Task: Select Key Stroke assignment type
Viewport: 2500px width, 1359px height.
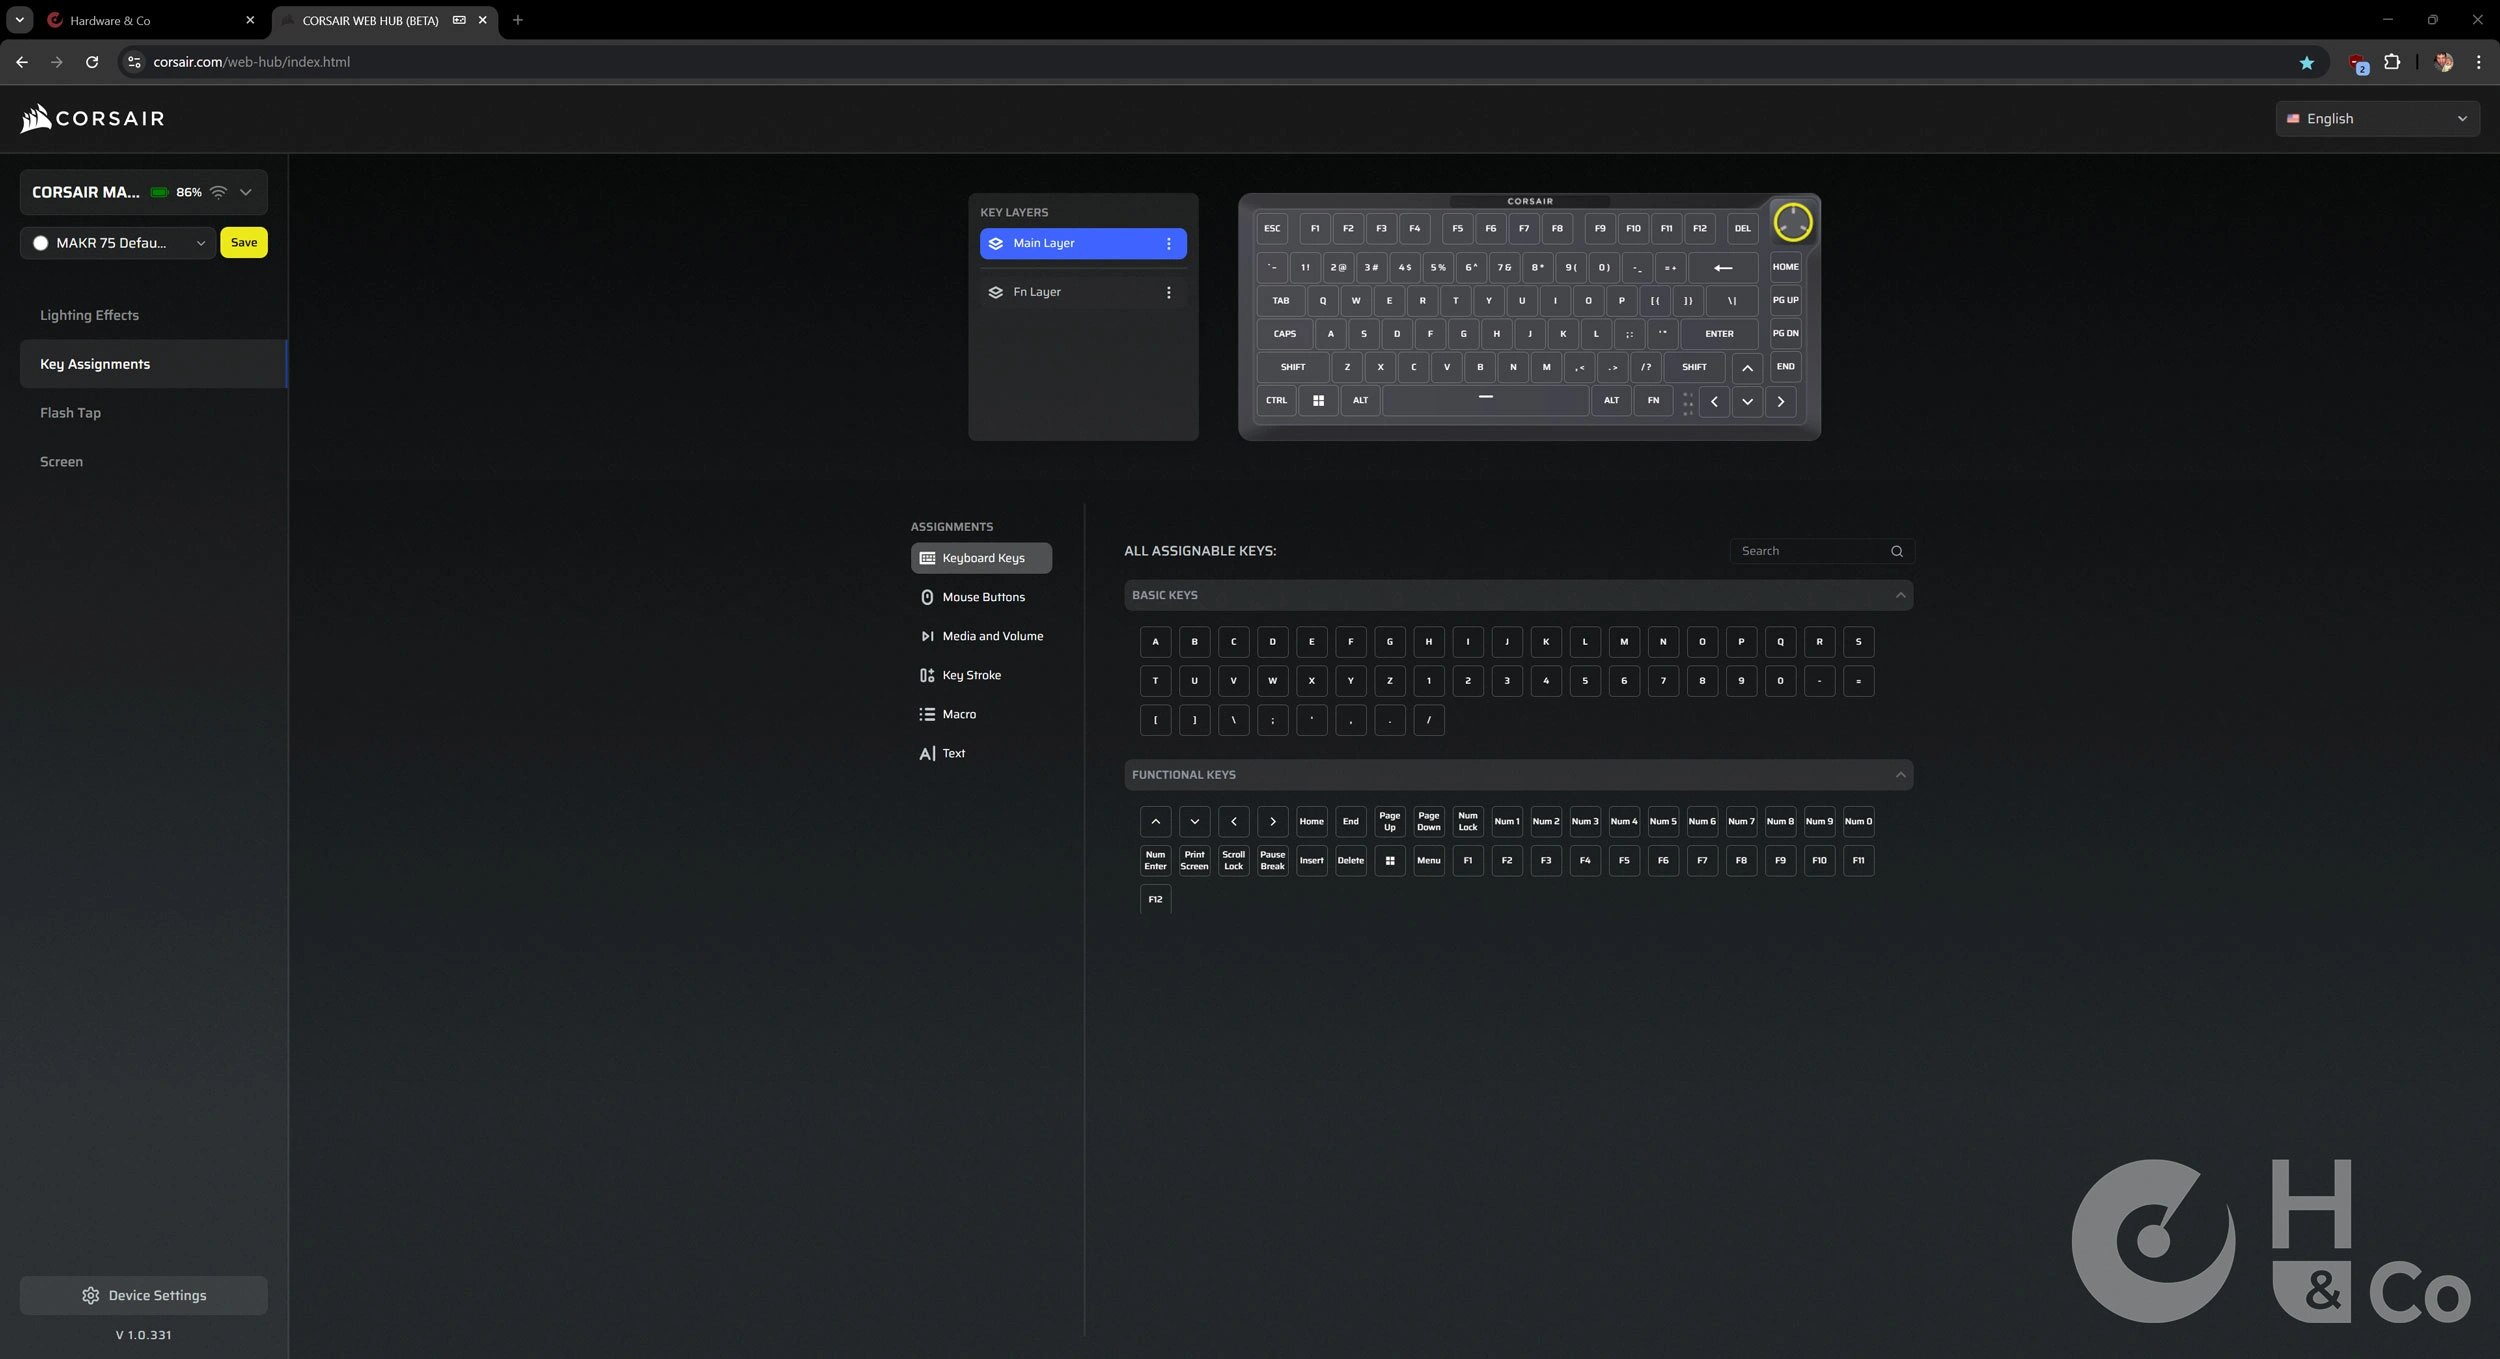Action: [981, 675]
